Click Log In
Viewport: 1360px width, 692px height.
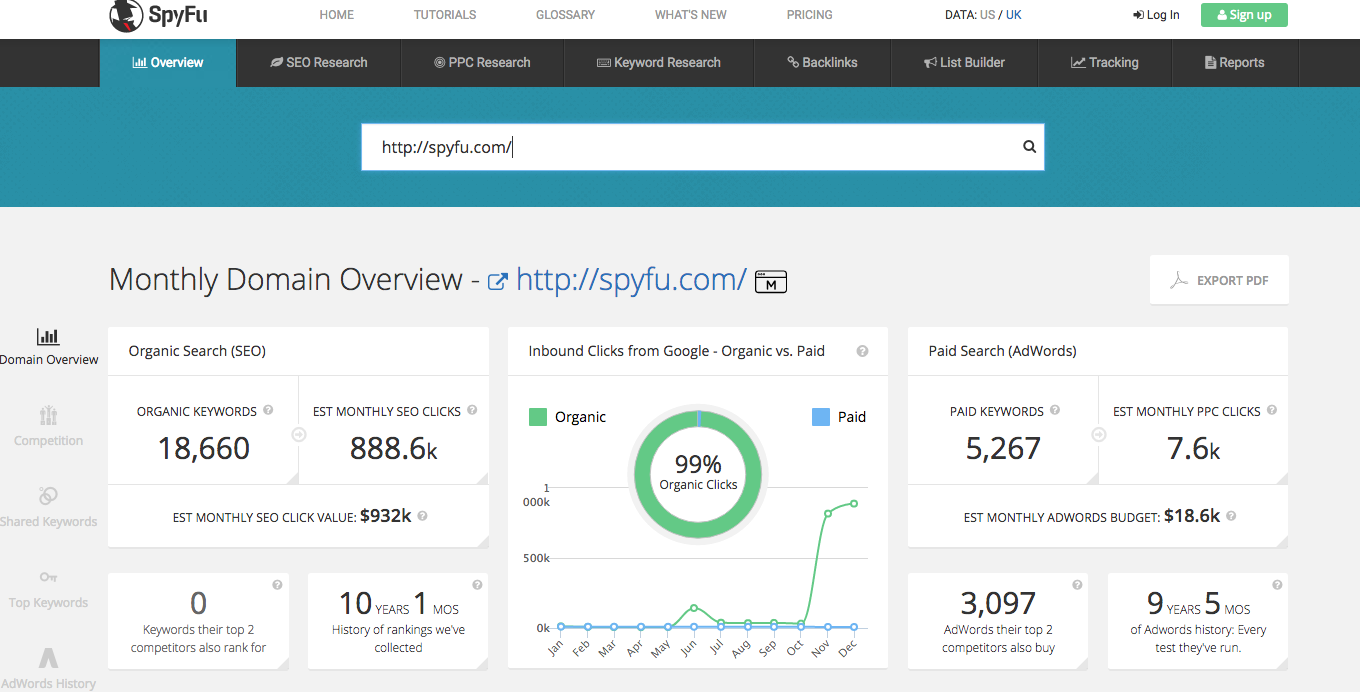pyautogui.click(x=1156, y=15)
